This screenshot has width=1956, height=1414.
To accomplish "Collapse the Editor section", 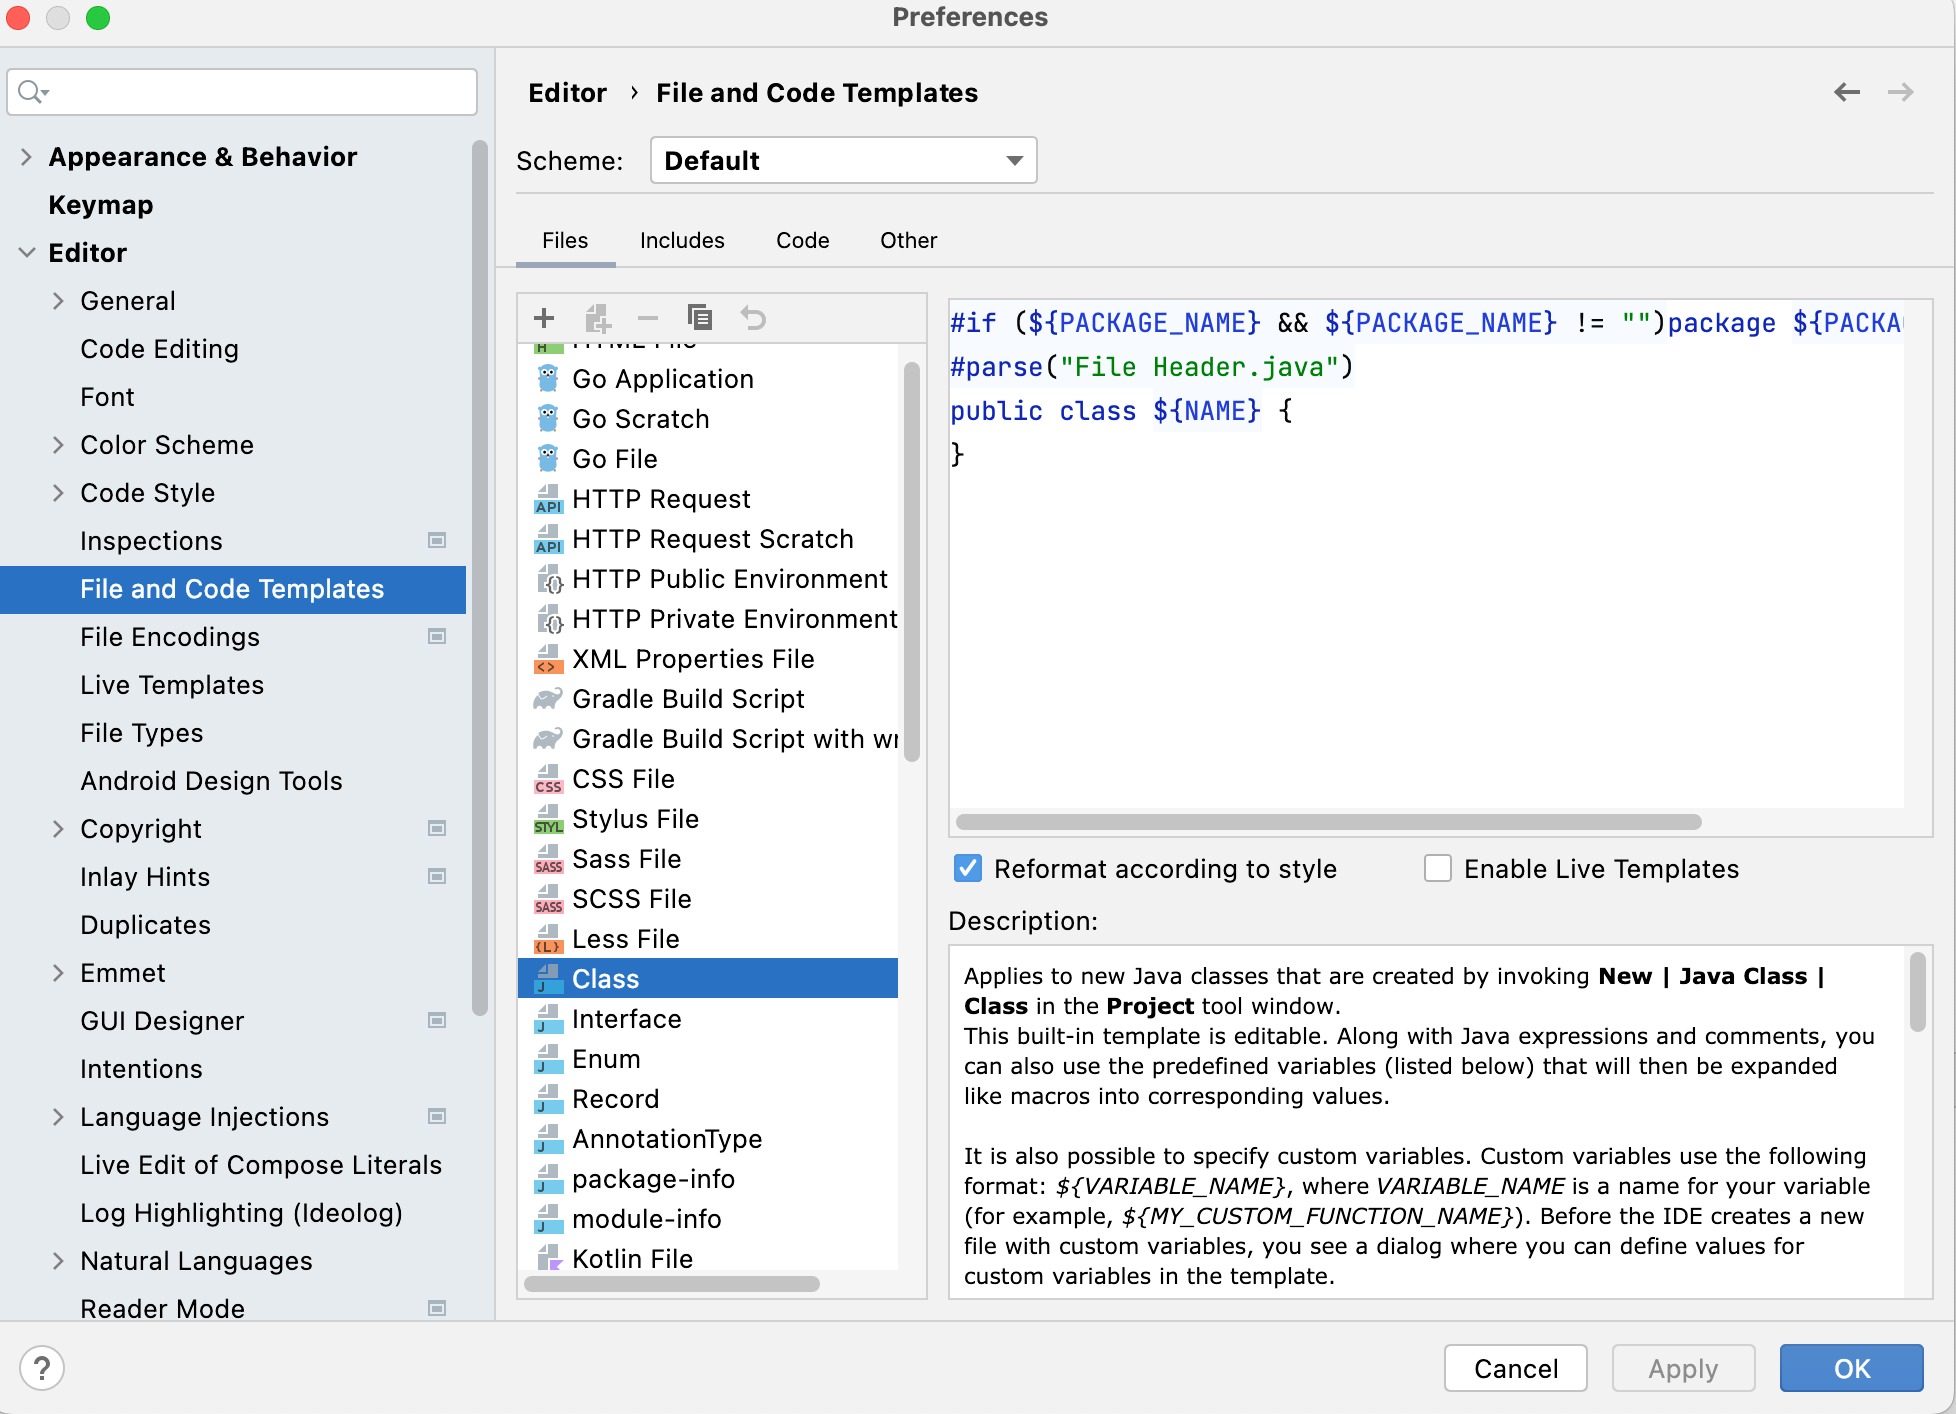I will (x=26, y=253).
